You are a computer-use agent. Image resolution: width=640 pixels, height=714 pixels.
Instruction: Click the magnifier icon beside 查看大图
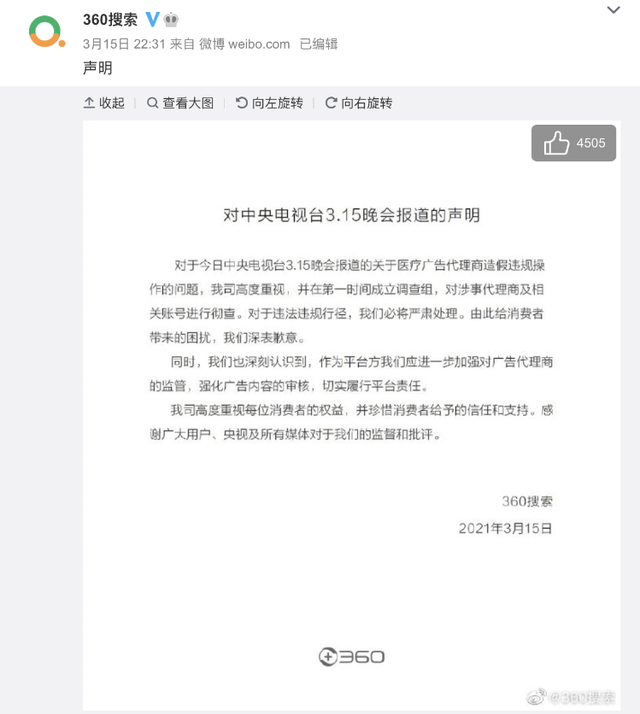153,103
